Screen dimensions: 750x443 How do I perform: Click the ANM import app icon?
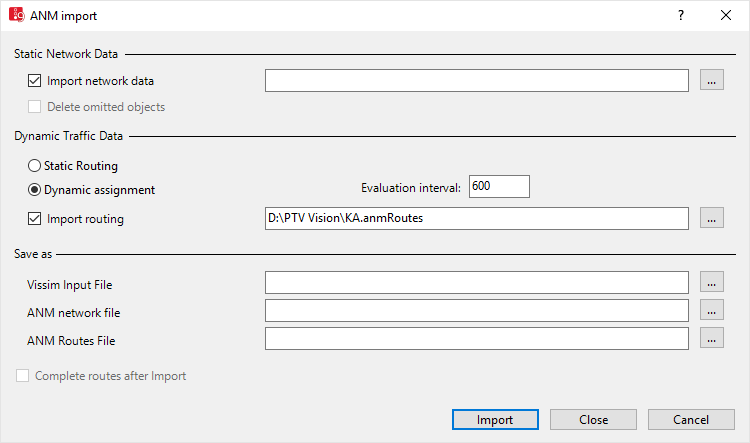pos(16,16)
